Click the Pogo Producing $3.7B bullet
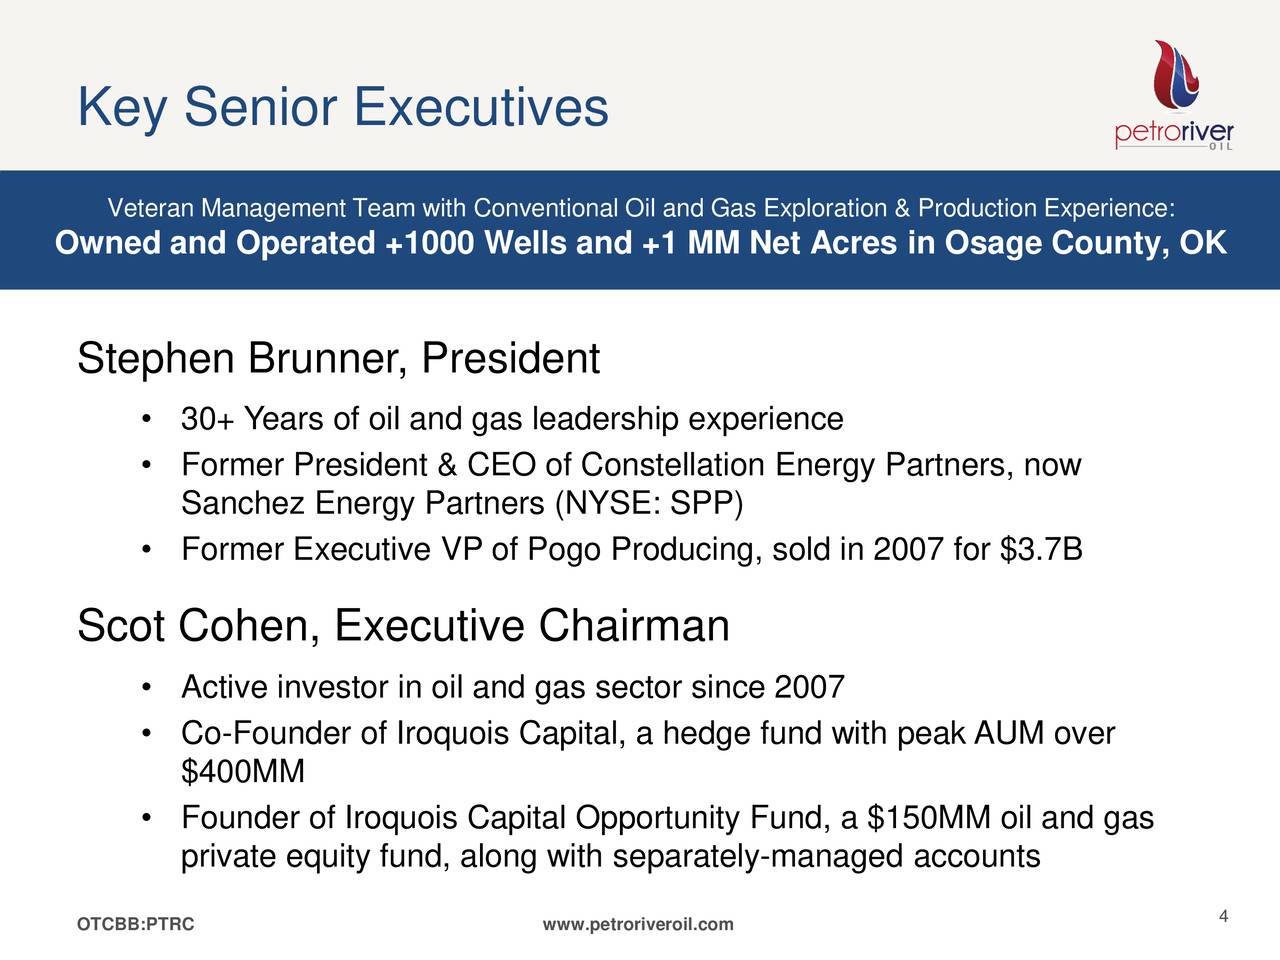The image size is (1280, 960). click(x=632, y=550)
